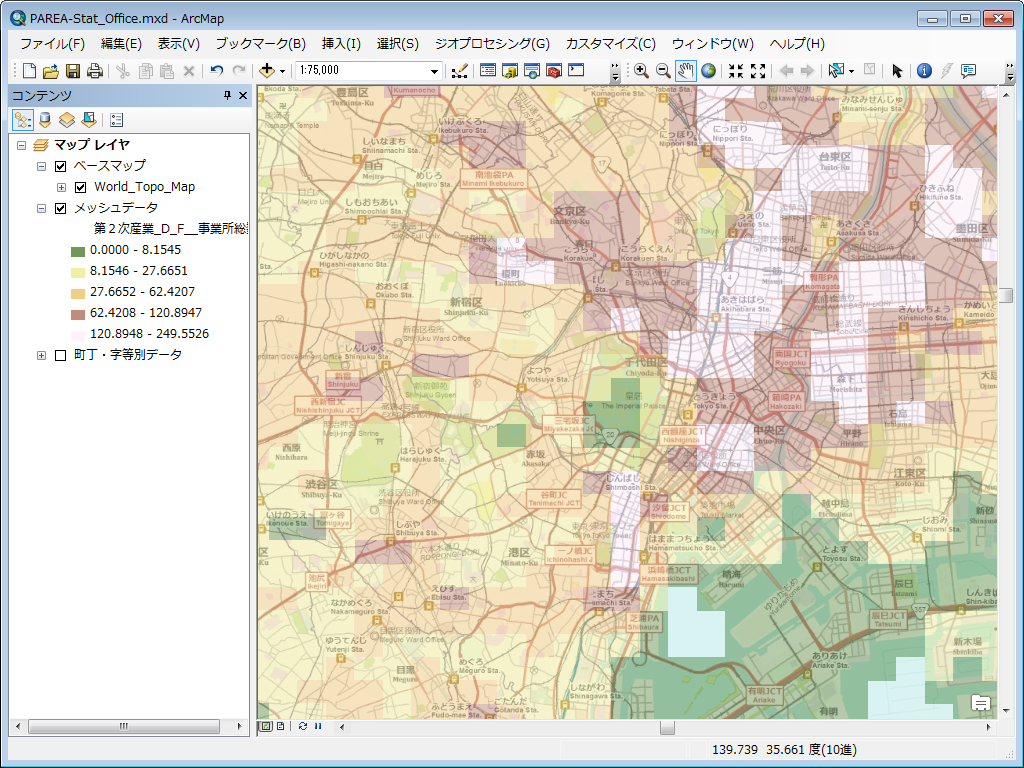The height and width of the screenshot is (768, 1024).
Task: Open Select Features tool dropdown arrow
Action: 851,71
